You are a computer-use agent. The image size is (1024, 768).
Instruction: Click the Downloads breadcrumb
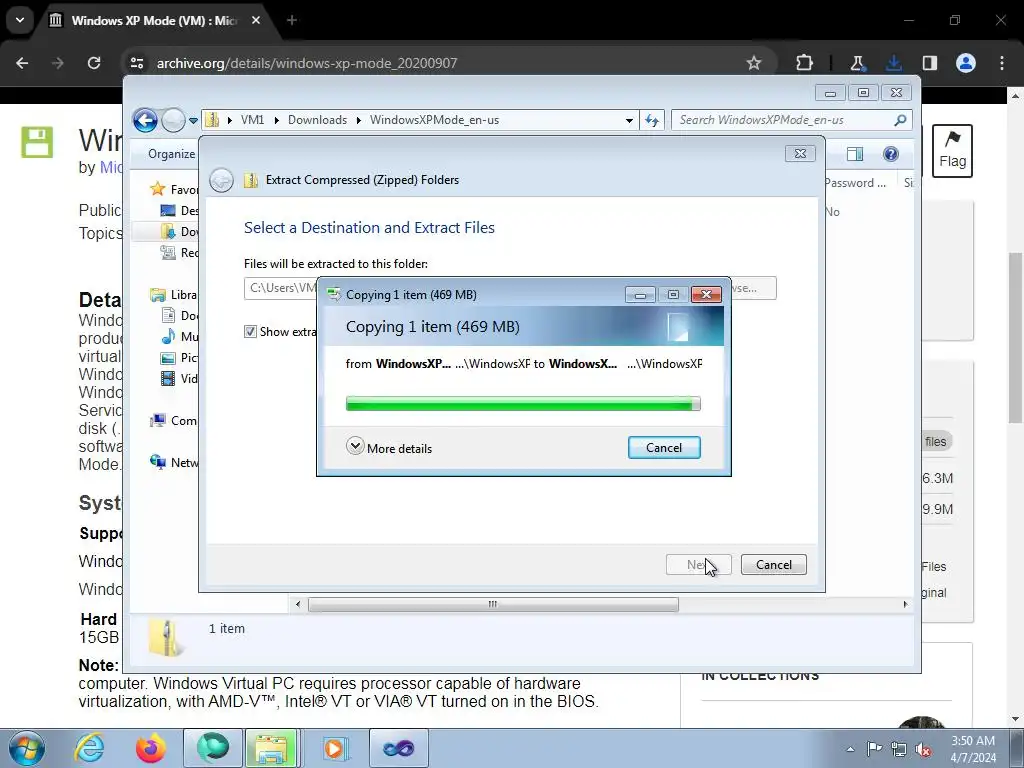click(317, 120)
